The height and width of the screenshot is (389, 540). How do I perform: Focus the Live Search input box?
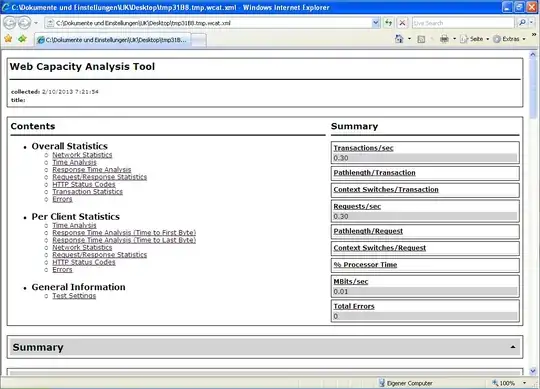coord(463,23)
